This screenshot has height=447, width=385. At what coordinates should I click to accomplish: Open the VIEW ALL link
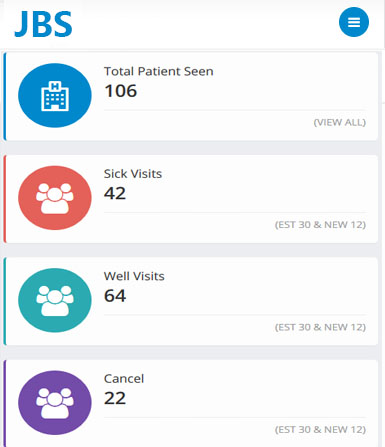point(340,122)
